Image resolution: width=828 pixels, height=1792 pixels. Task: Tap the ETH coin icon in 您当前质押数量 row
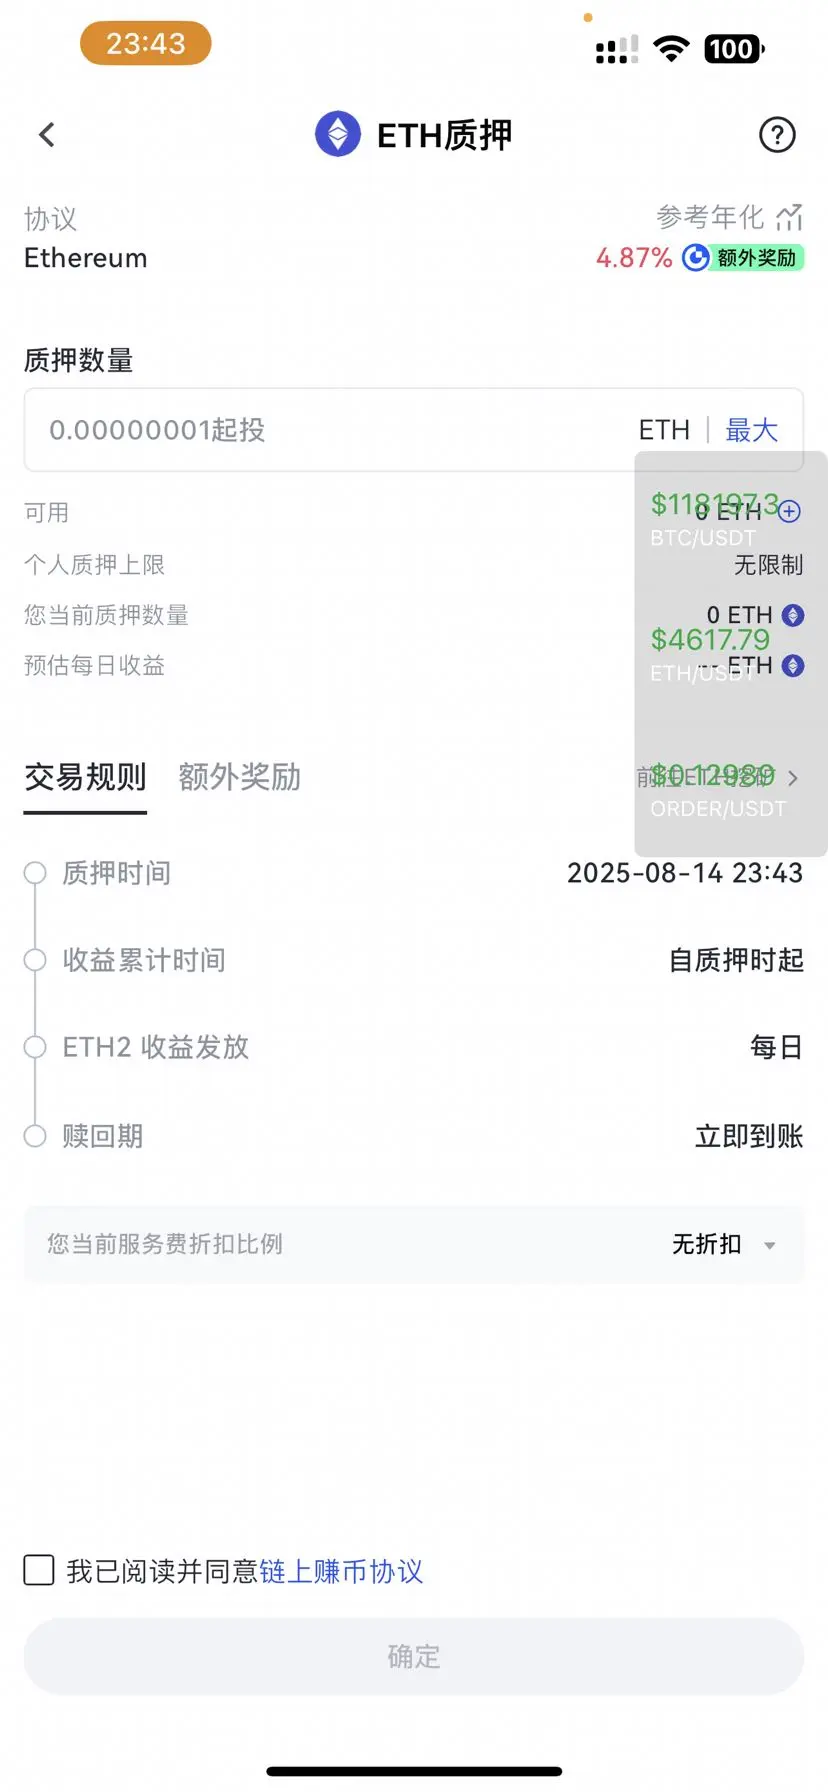(x=793, y=615)
